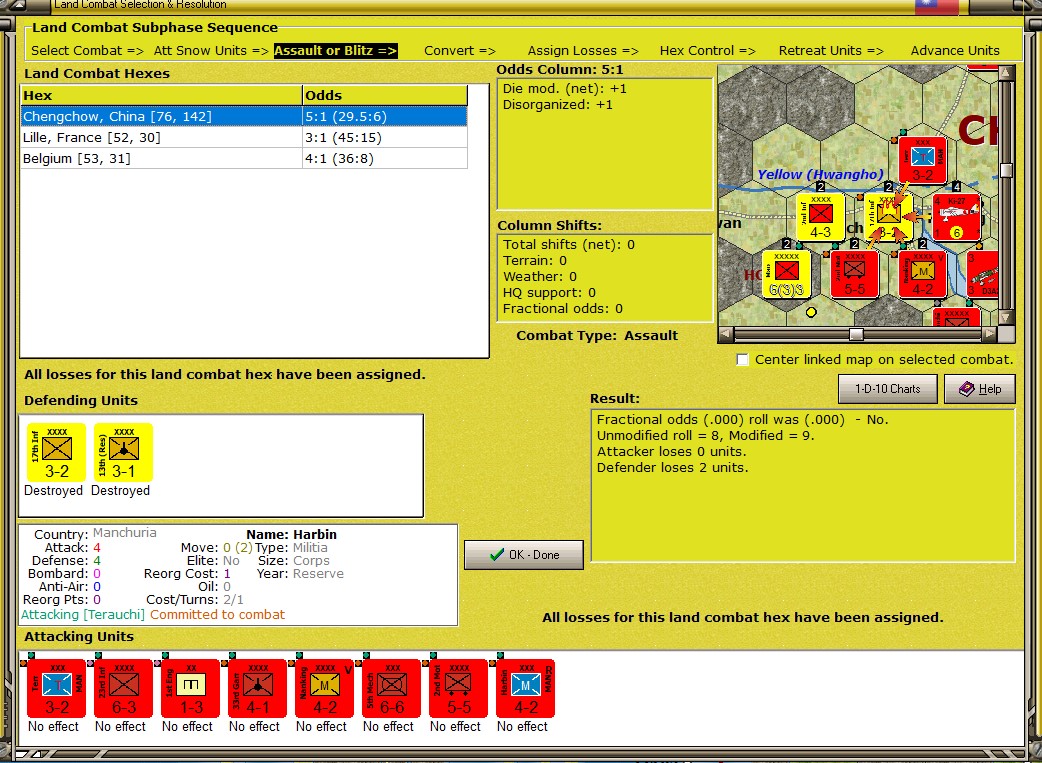Screen dimensions: 1042x763
Task: Click map horizontal scrollbar left arrow
Action: click(726, 334)
